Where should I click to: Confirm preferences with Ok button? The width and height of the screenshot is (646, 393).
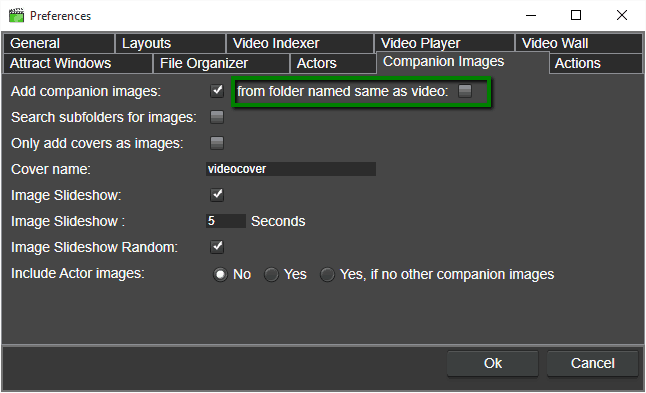tap(493, 363)
